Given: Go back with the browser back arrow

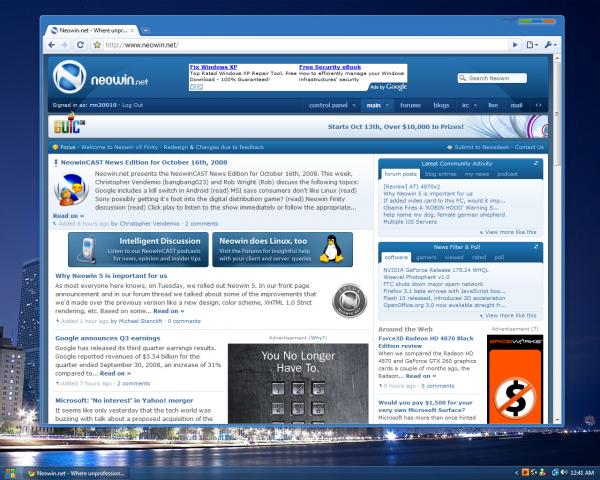Looking at the screenshot, I should point(52,45).
